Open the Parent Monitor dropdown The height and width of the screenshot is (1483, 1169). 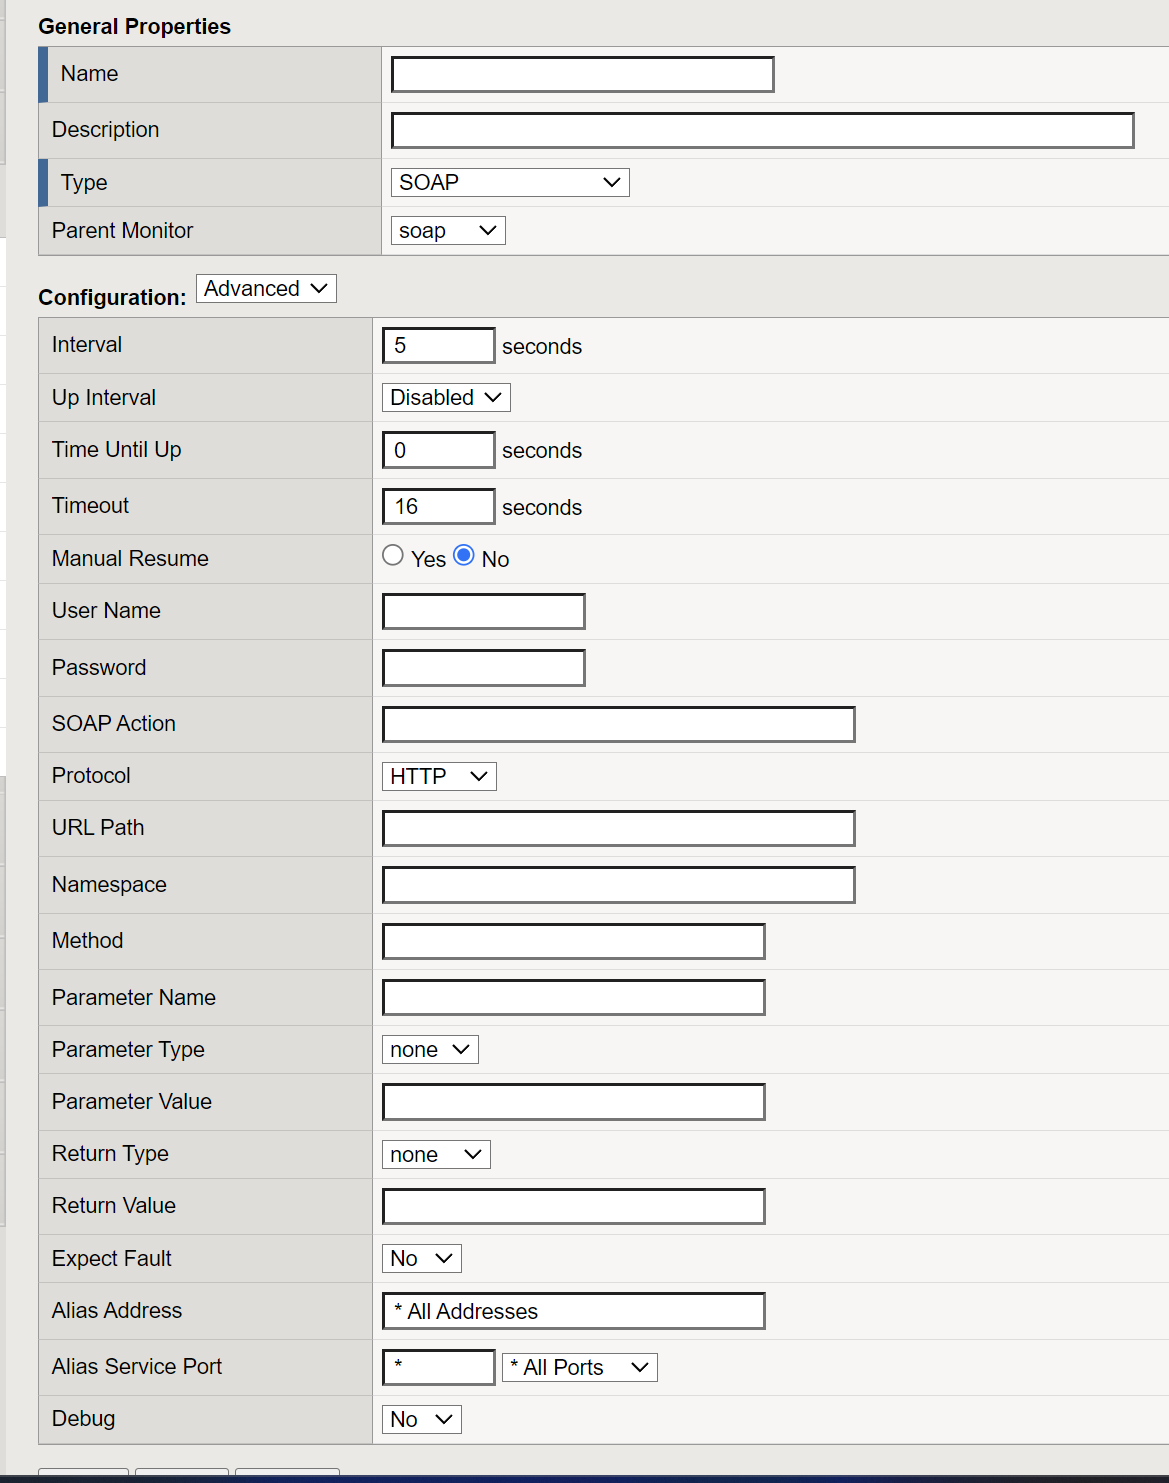[x=447, y=231]
